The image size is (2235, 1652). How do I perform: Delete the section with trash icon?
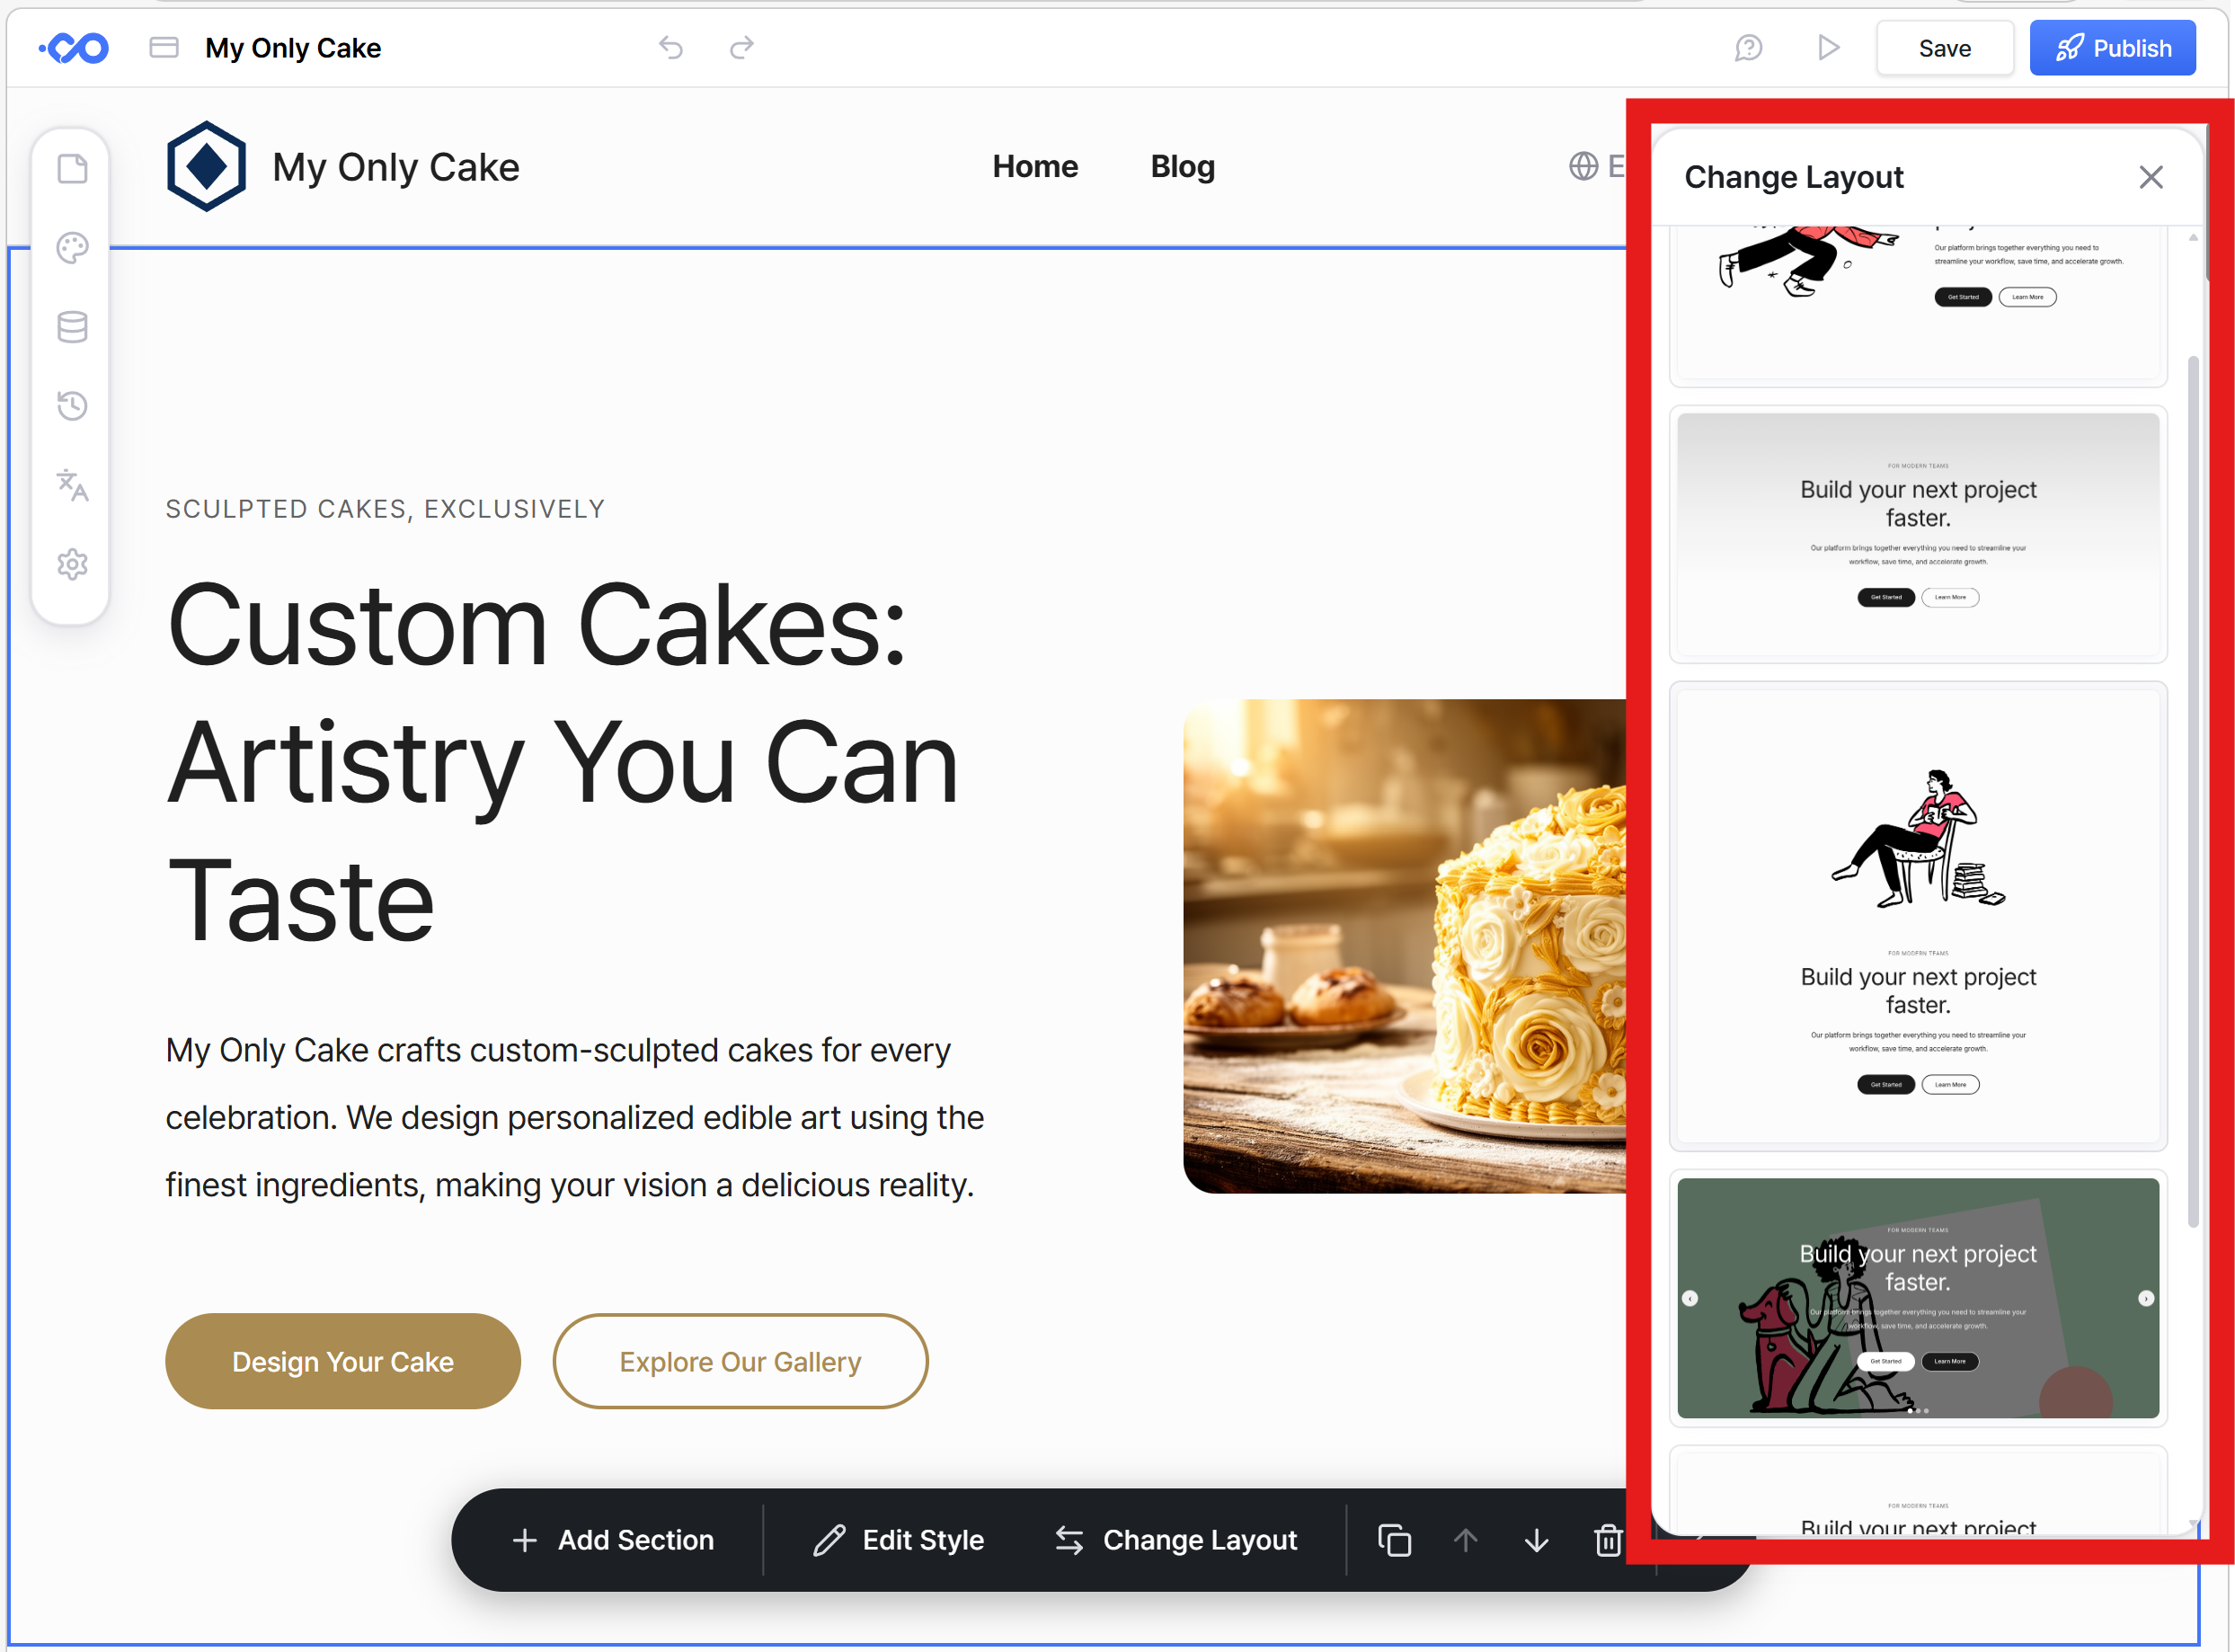pyautogui.click(x=1607, y=1540)
